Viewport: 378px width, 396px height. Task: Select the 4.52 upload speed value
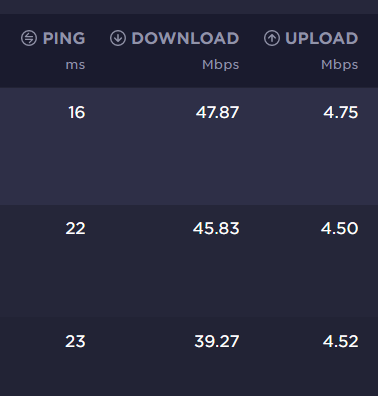tap(341, 342)
